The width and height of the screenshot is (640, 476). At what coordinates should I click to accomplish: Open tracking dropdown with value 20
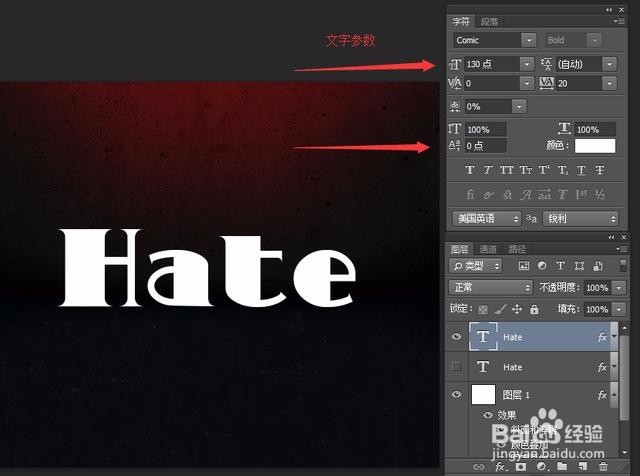pos(609,83)
